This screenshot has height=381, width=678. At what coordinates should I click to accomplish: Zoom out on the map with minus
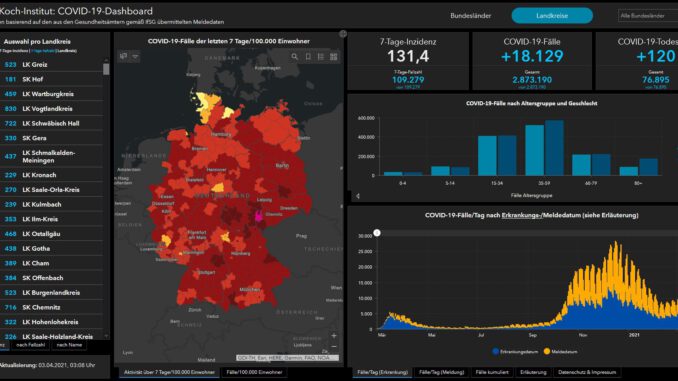pos(334,347)
